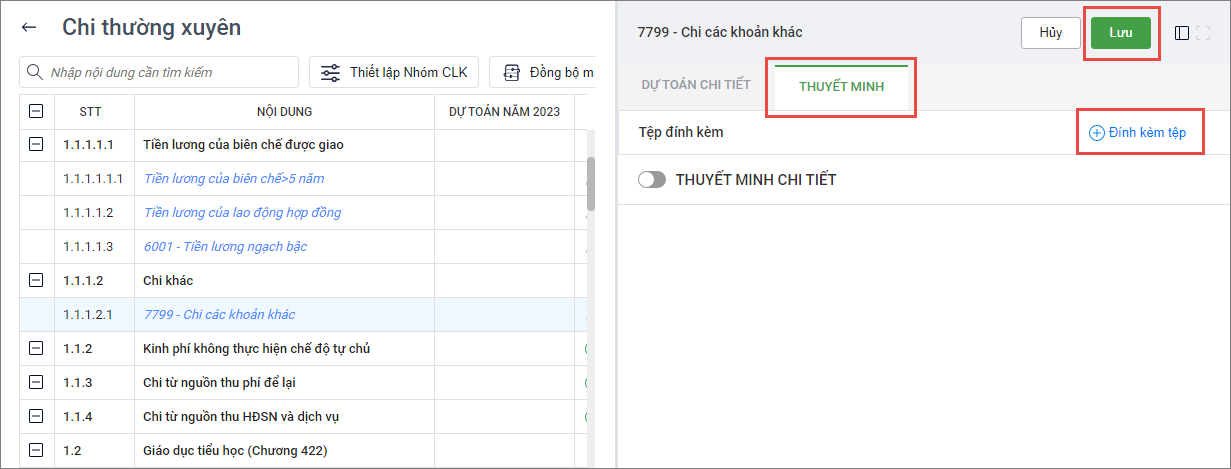
Task: Collapse row 1.1.2 Kinh phí không thực hiện
Action: [x=37, y=349]
